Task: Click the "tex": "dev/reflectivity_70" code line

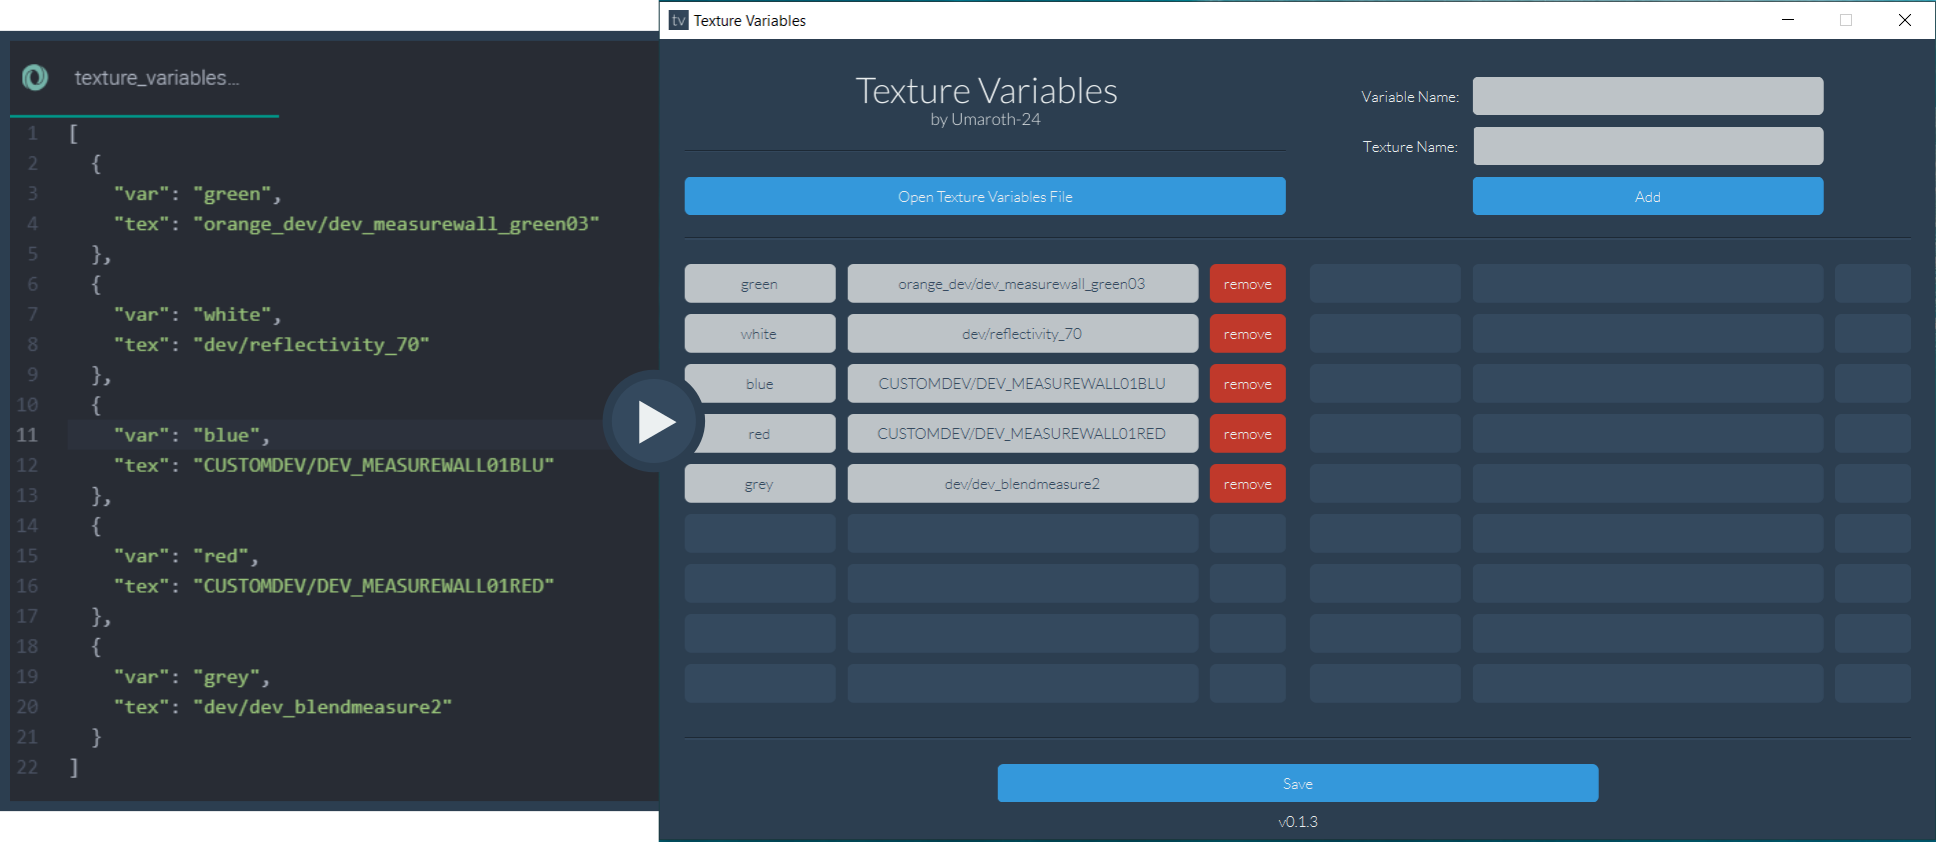Action: [x=271, y=344]
